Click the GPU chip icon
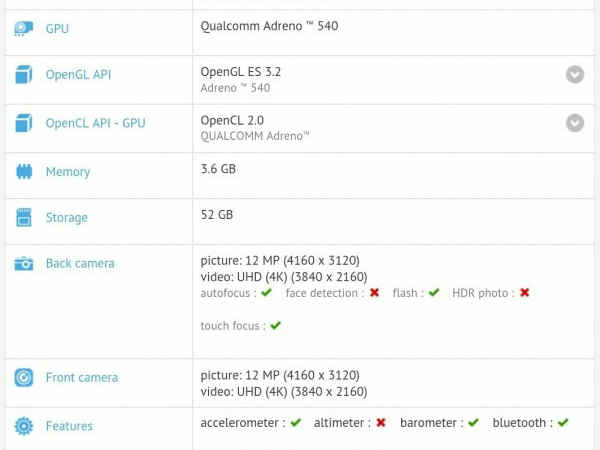 pyautogui.click(x=24, y=29)
